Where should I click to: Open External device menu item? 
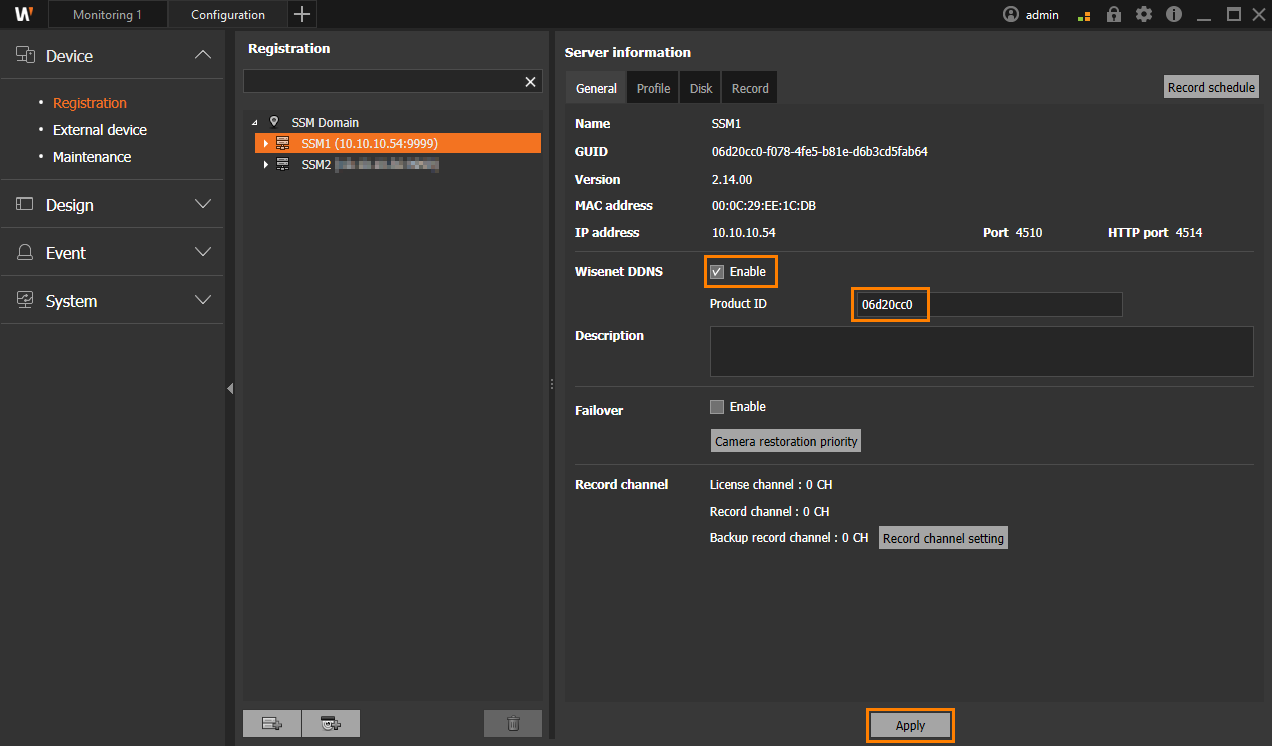click(x=100, y=130)
